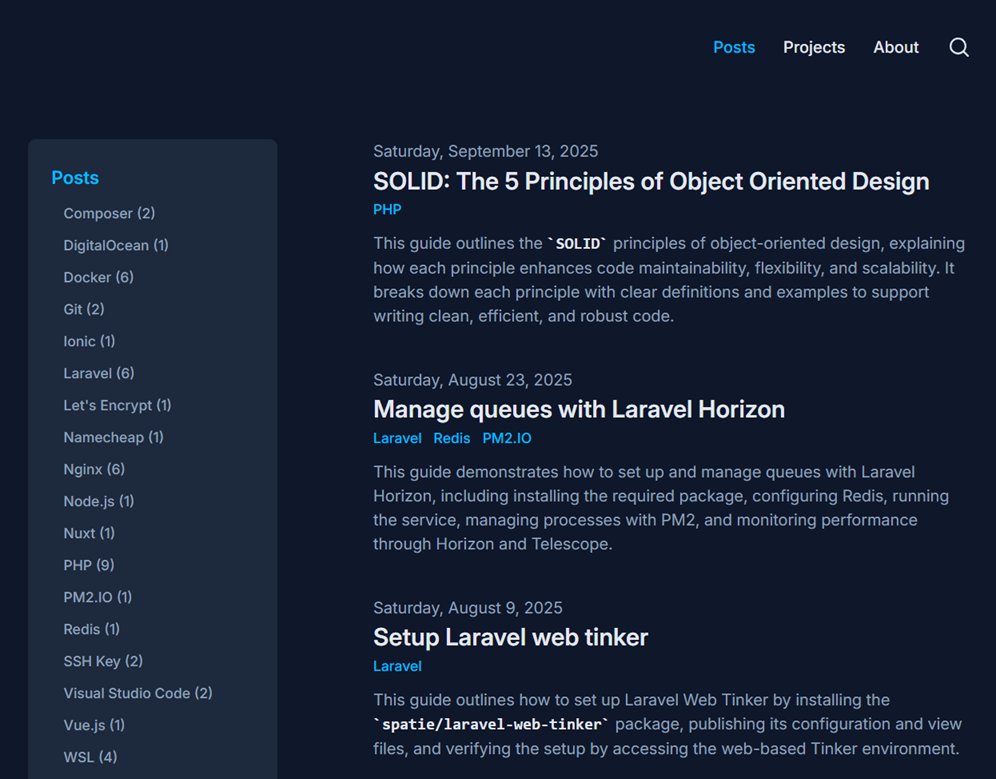
Task: Click the search magnifier icon
Action: click(x=958, y=48)
